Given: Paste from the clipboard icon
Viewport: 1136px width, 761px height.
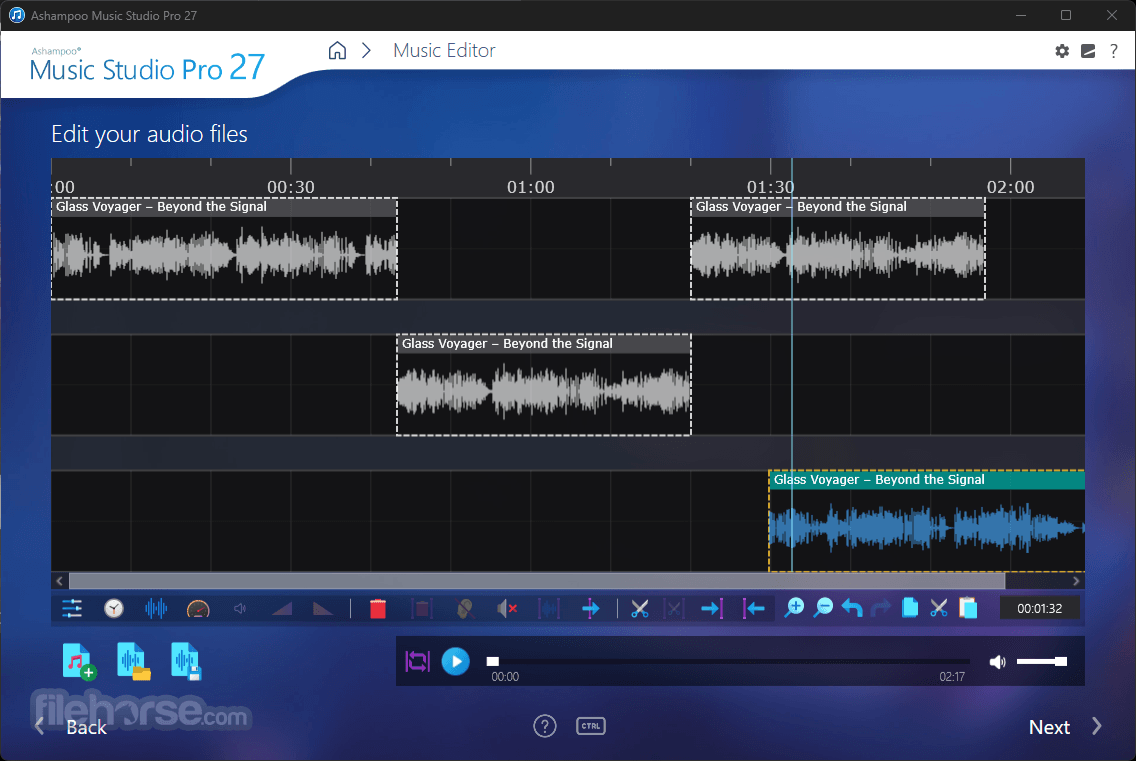Looking at the screenshot, I should pyautogui.click(x=968, y=607).
